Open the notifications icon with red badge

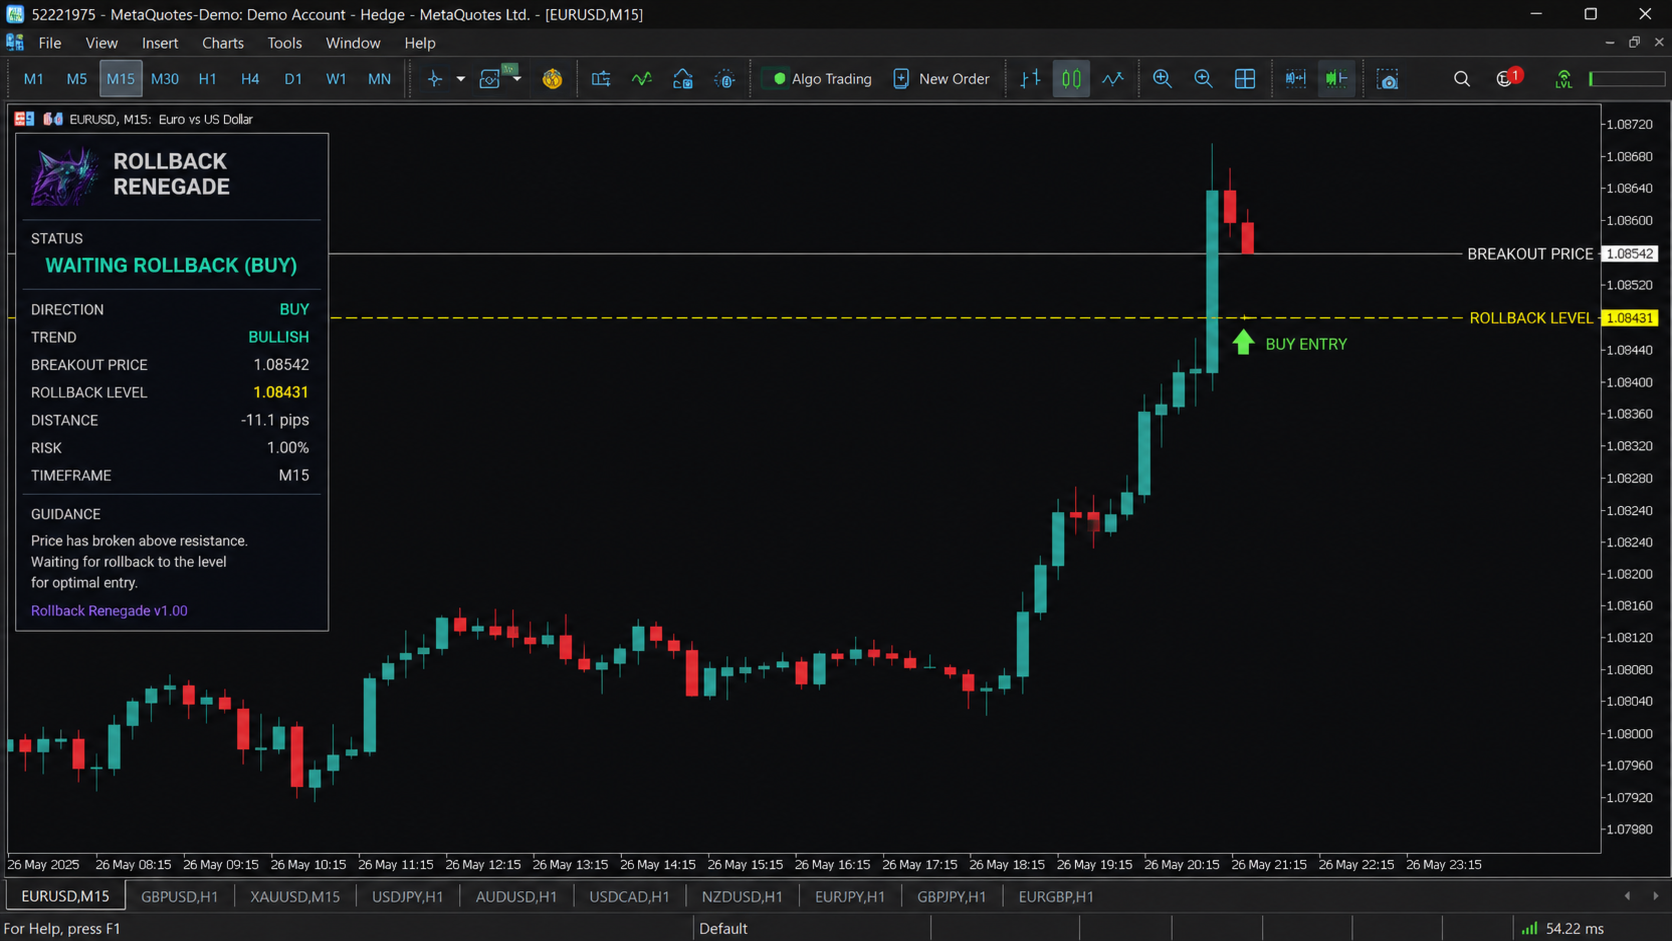(1507, 78)
